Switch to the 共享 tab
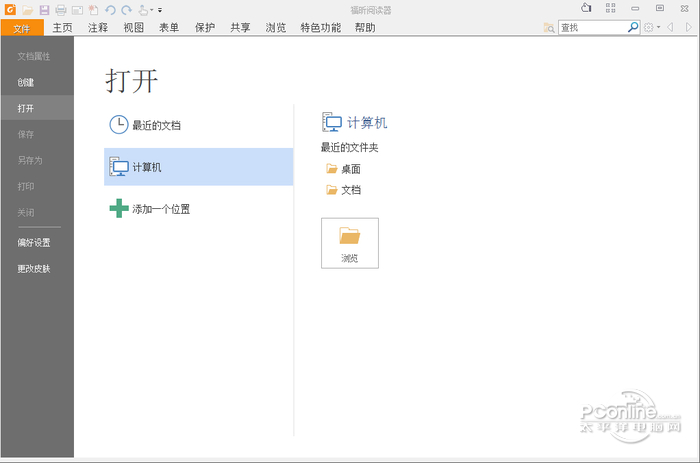This screenshot has width=700, height=463. (240, 28)
